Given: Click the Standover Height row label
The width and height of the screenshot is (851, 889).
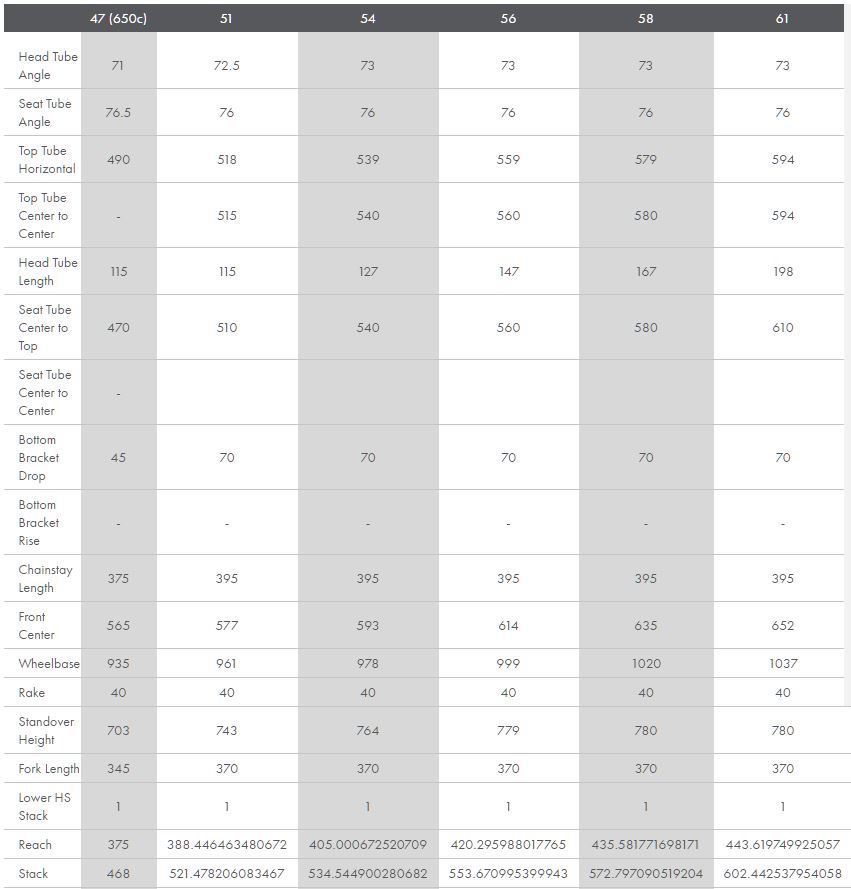Looking at the screenshot, I should (46, 731).
